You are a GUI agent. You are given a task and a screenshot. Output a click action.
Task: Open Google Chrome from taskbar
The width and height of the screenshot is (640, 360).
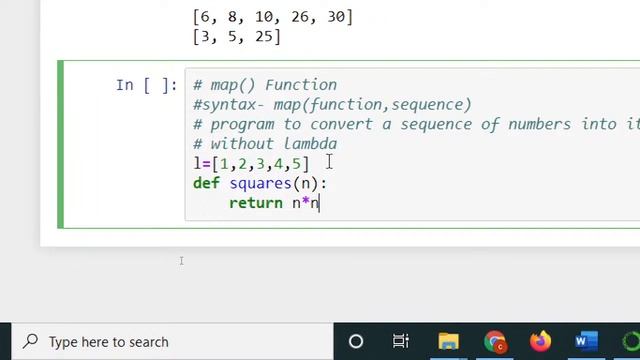click(x=495, y=341)
